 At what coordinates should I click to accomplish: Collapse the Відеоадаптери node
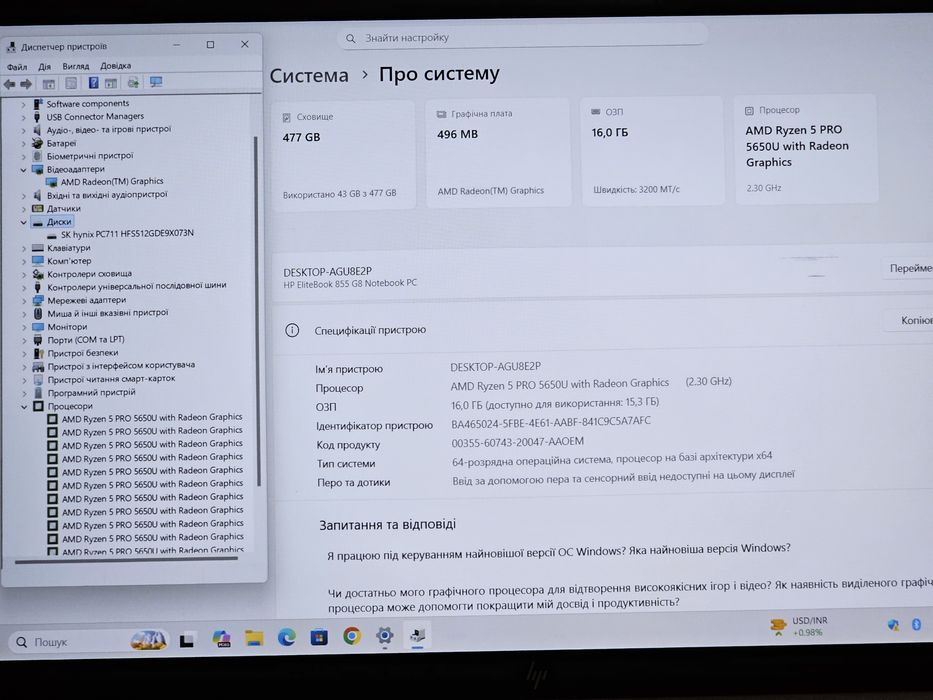(24, 170)
